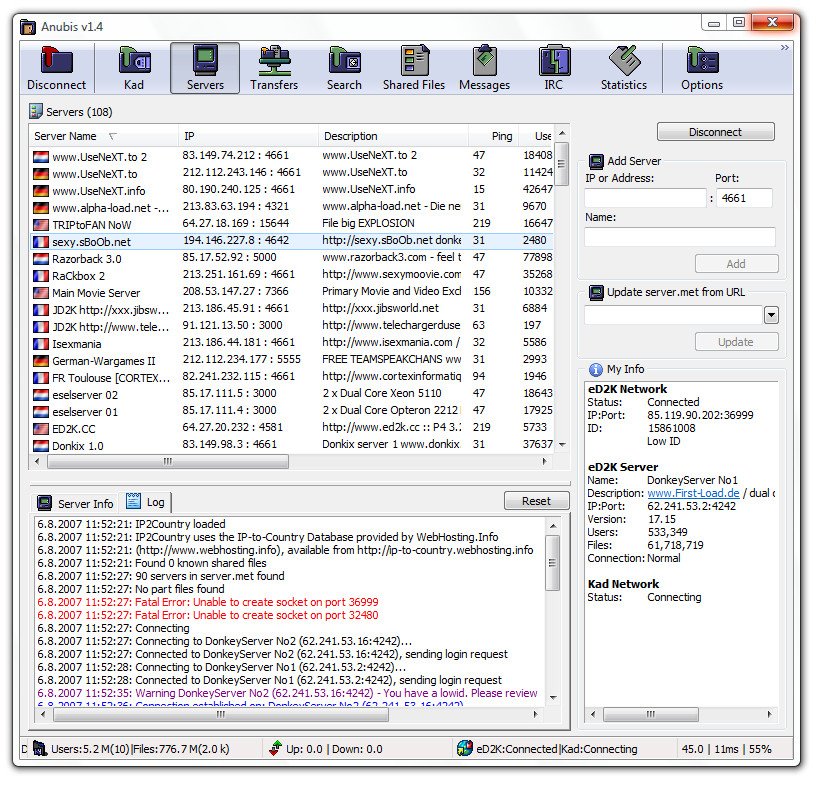The image size is (816, 786).
Task: Open the www.First-Load.de link
Action: tap(693, 493)
